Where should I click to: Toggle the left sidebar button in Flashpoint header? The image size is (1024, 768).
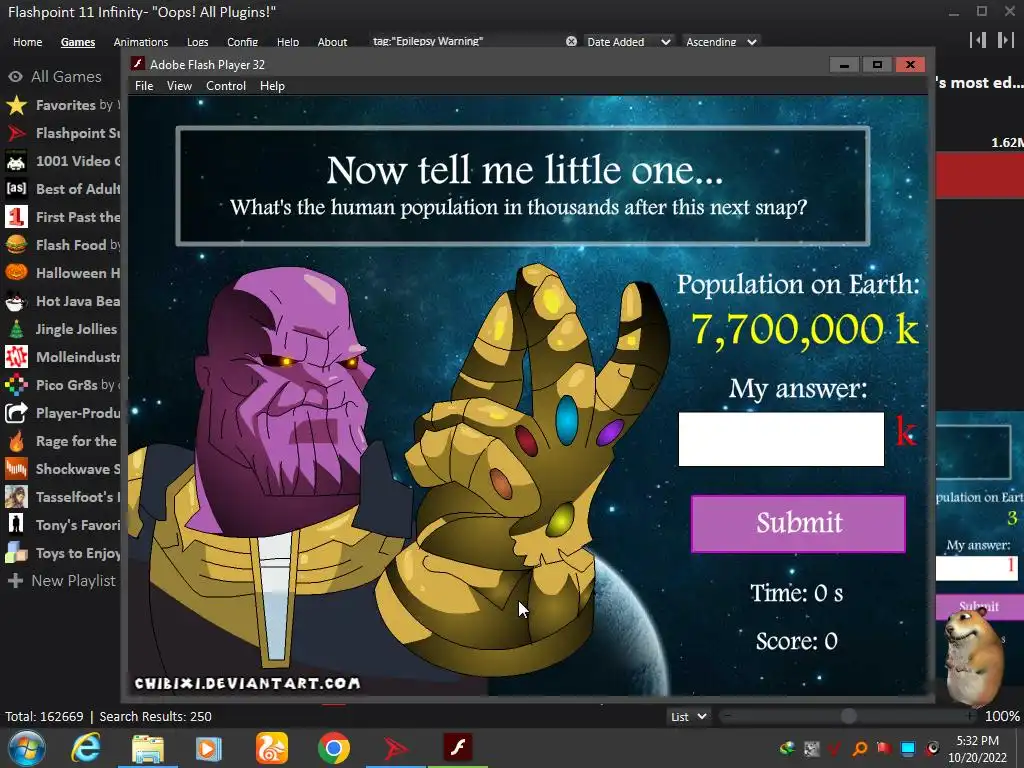pos(978,40)
